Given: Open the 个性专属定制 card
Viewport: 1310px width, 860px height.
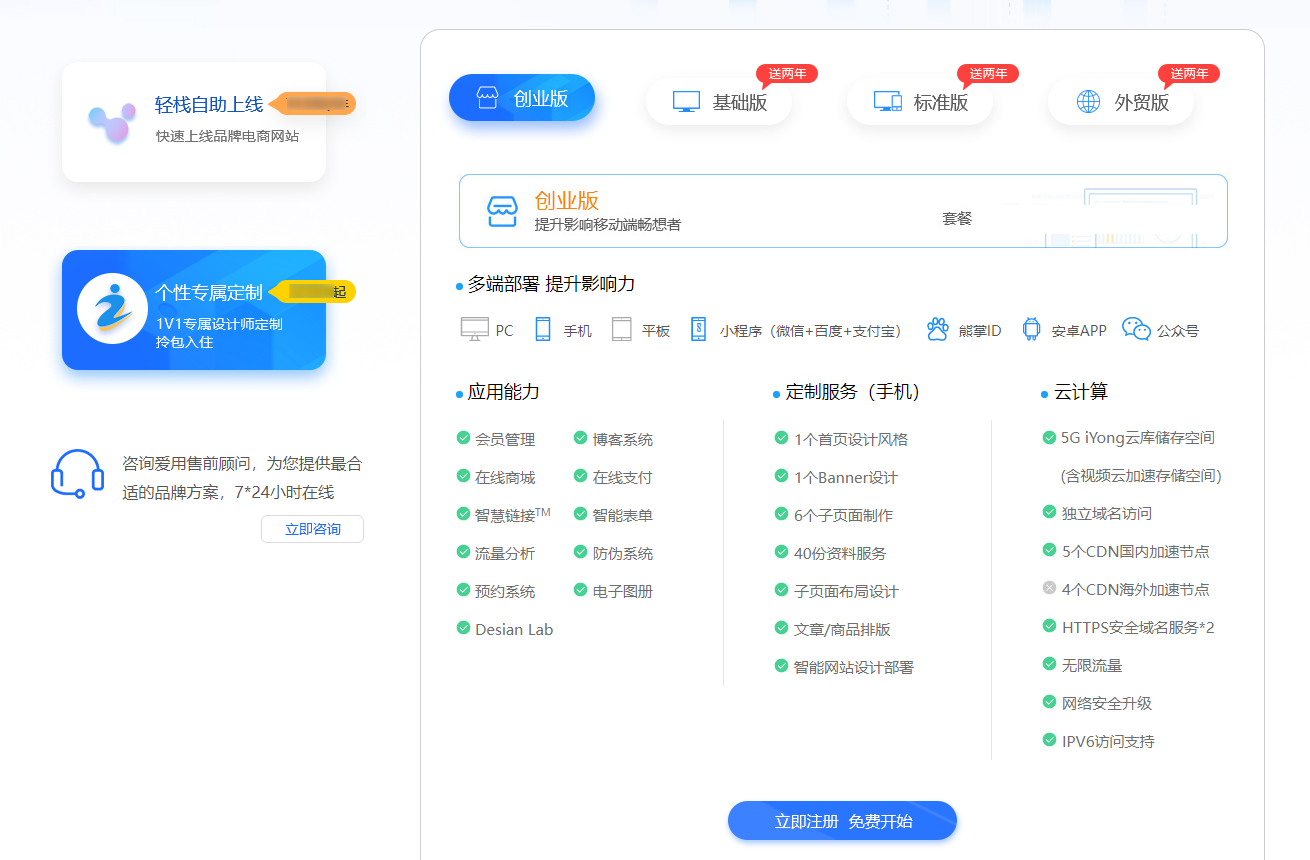Looking at the screenshot, I should click(x=194, y=310).
